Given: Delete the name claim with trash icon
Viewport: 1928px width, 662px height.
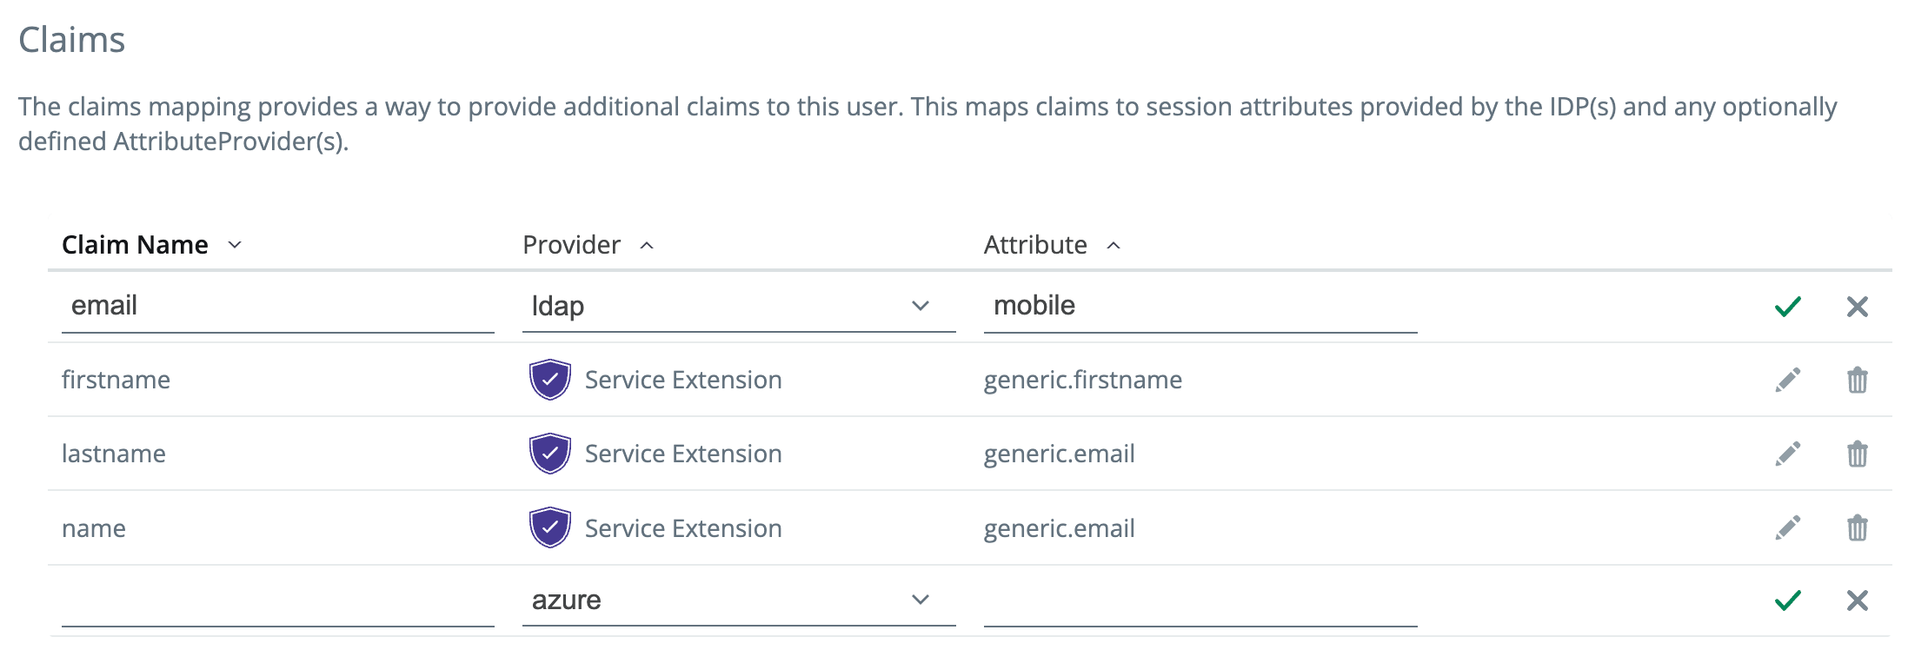Looking at the screenshot, I should click(x=1857, y=528).
